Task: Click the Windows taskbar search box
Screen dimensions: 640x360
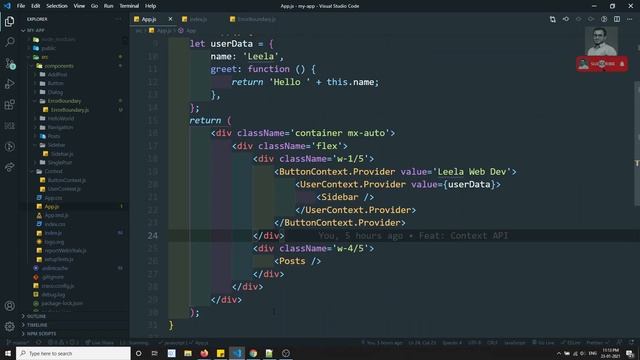Action: pos(73,353)
